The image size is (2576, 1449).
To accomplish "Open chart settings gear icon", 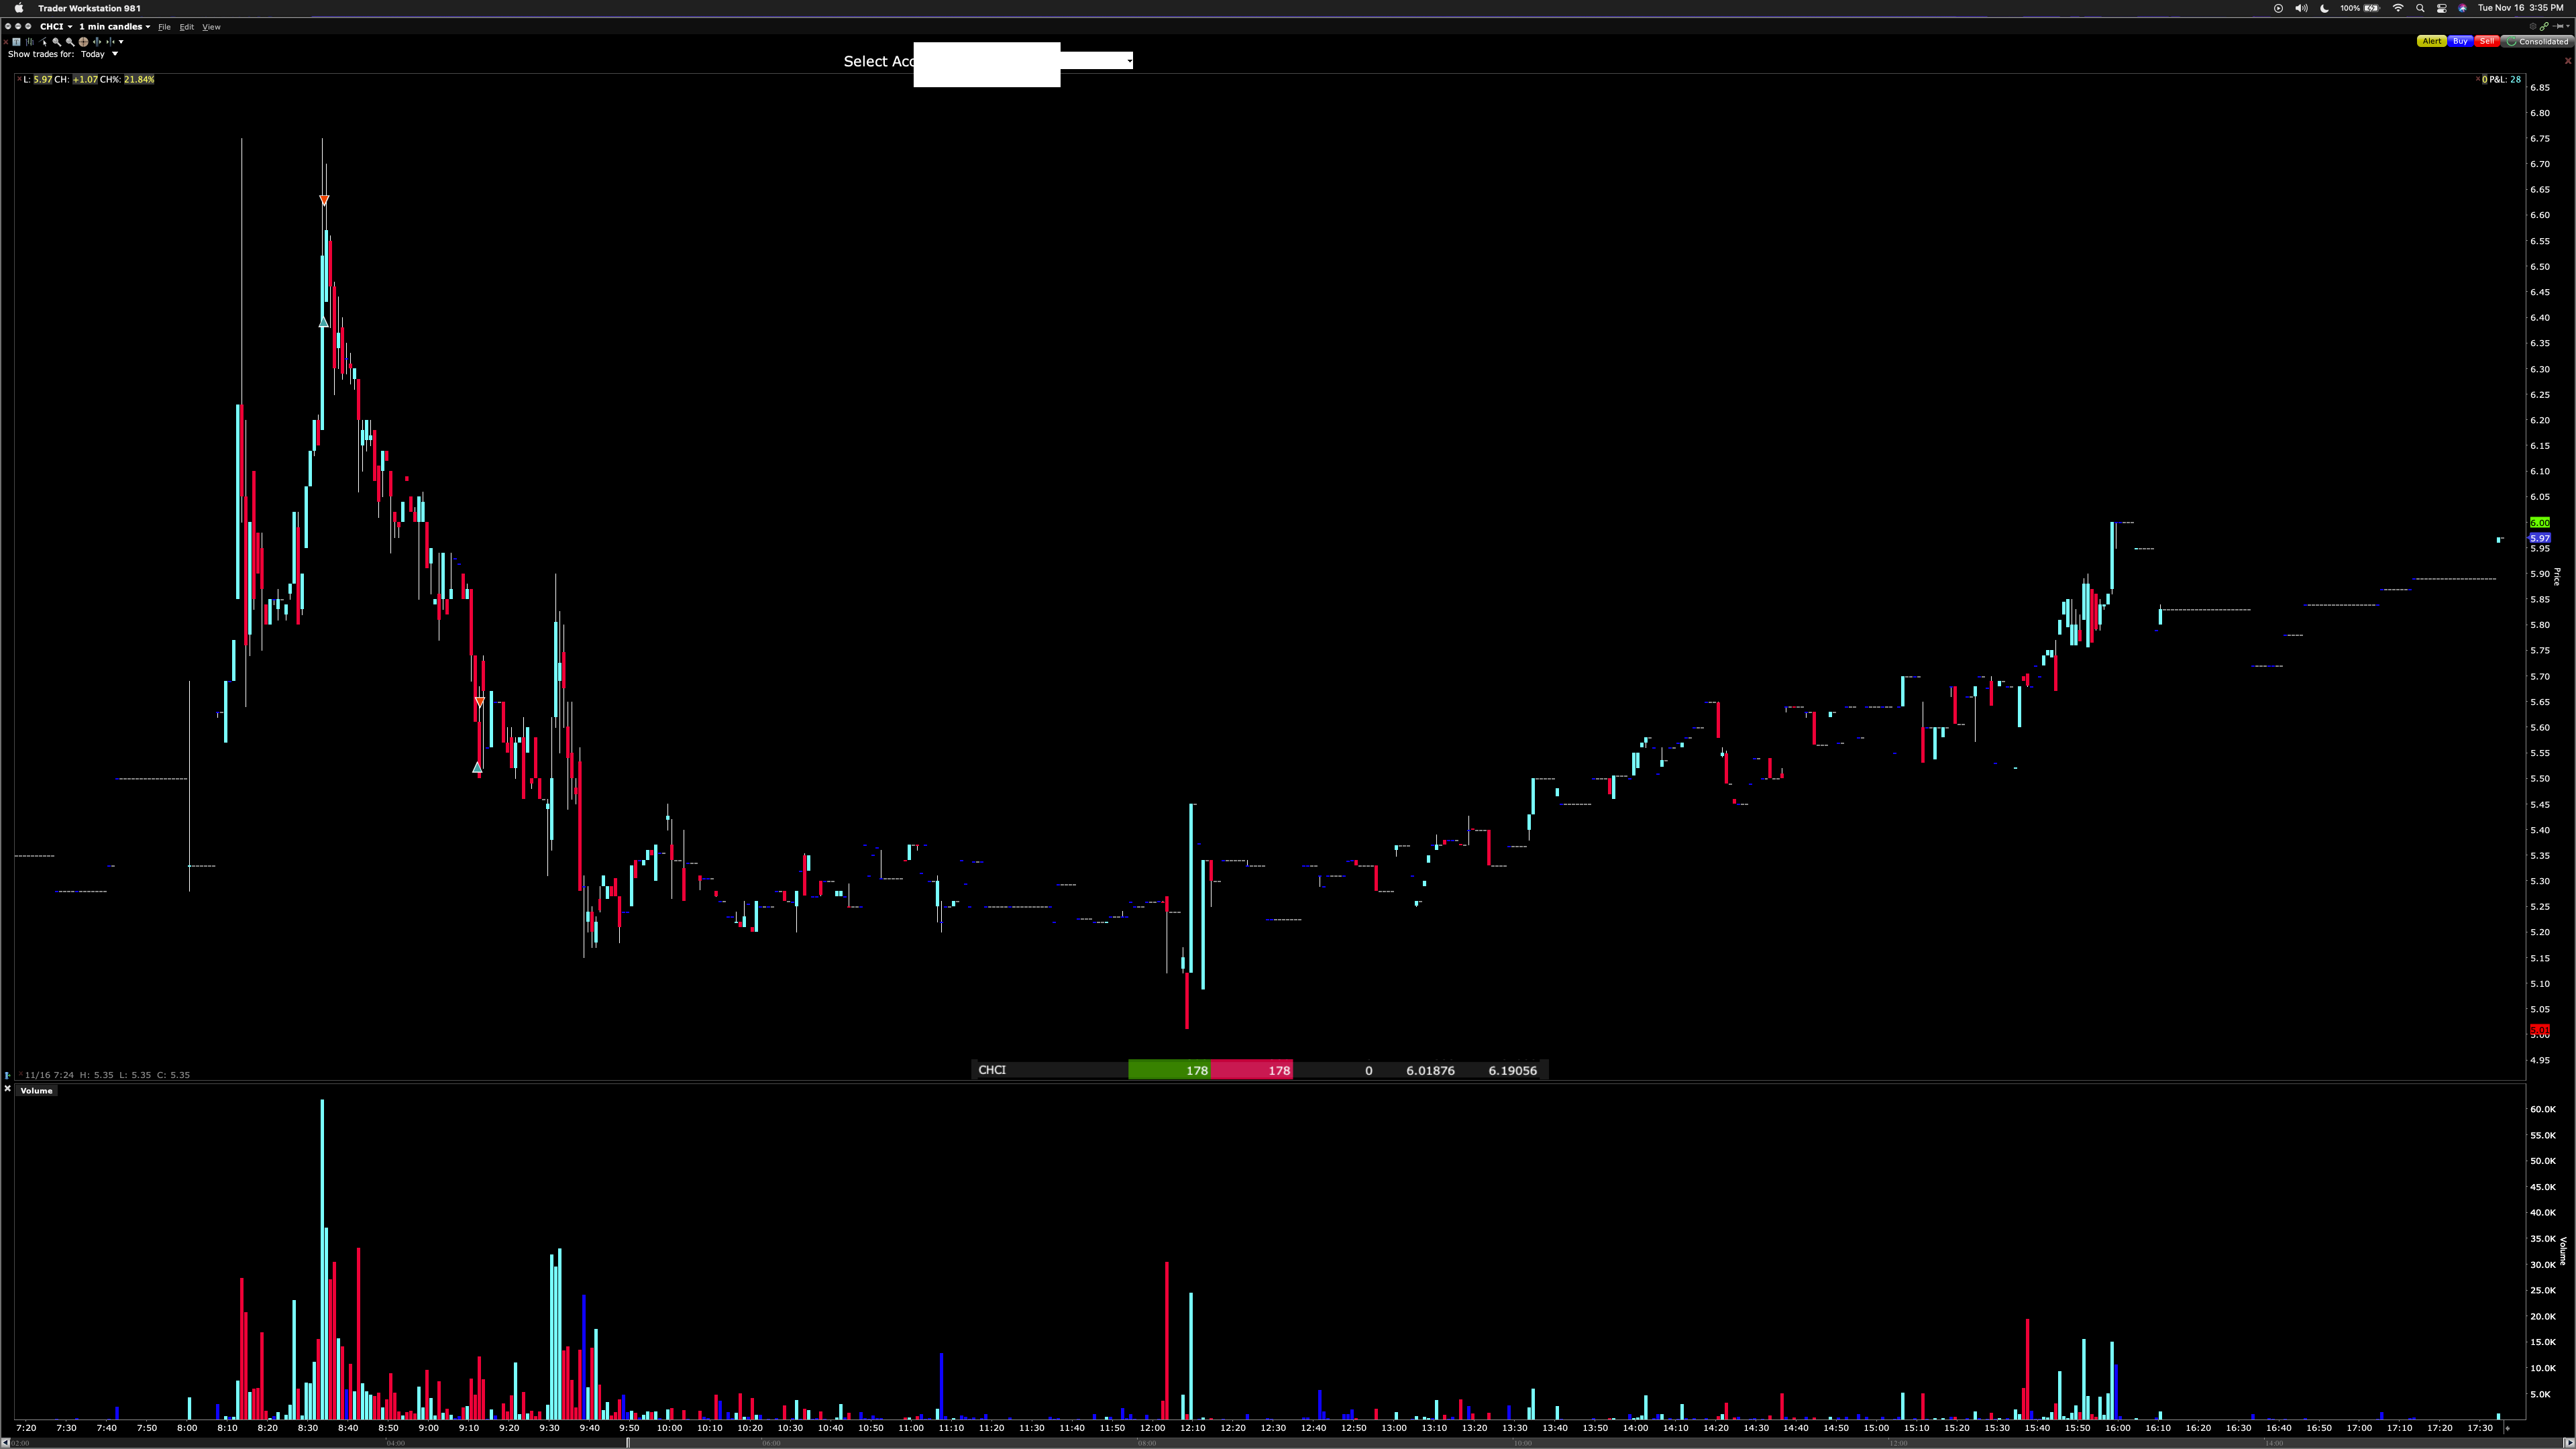I will click(2533, 27).
